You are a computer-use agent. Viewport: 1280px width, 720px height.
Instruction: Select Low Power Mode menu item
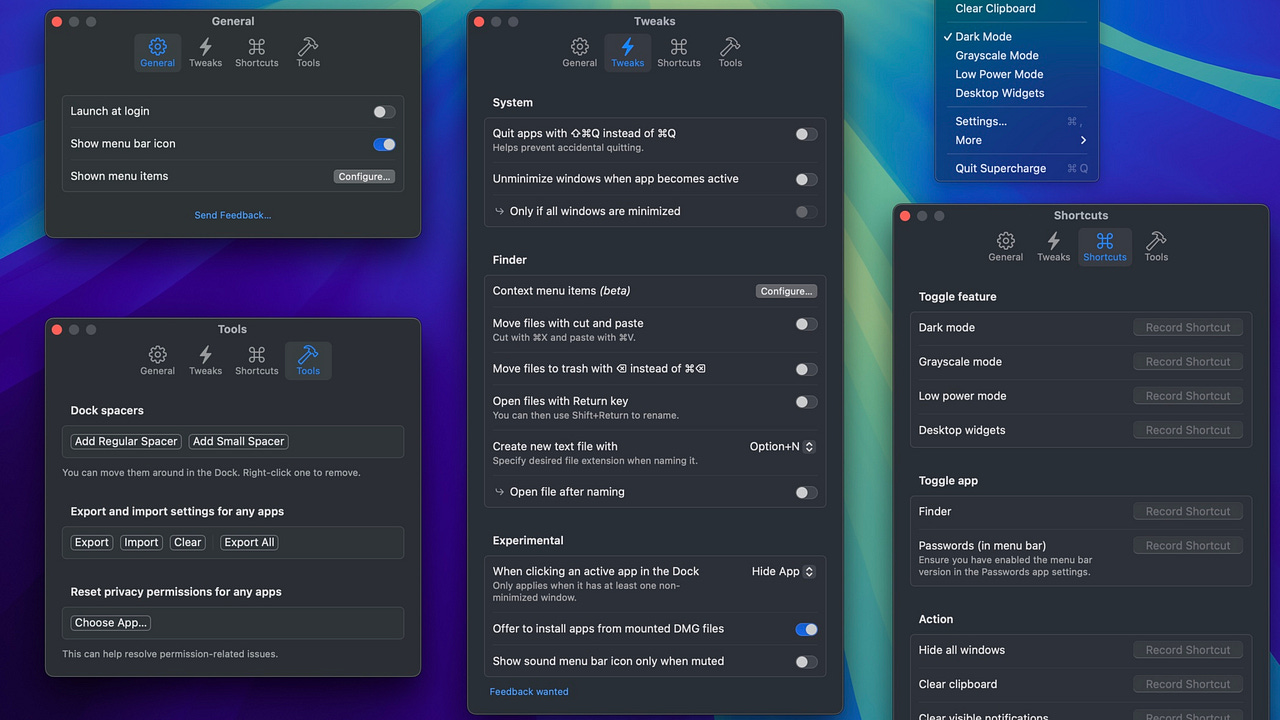point(1017,75)
